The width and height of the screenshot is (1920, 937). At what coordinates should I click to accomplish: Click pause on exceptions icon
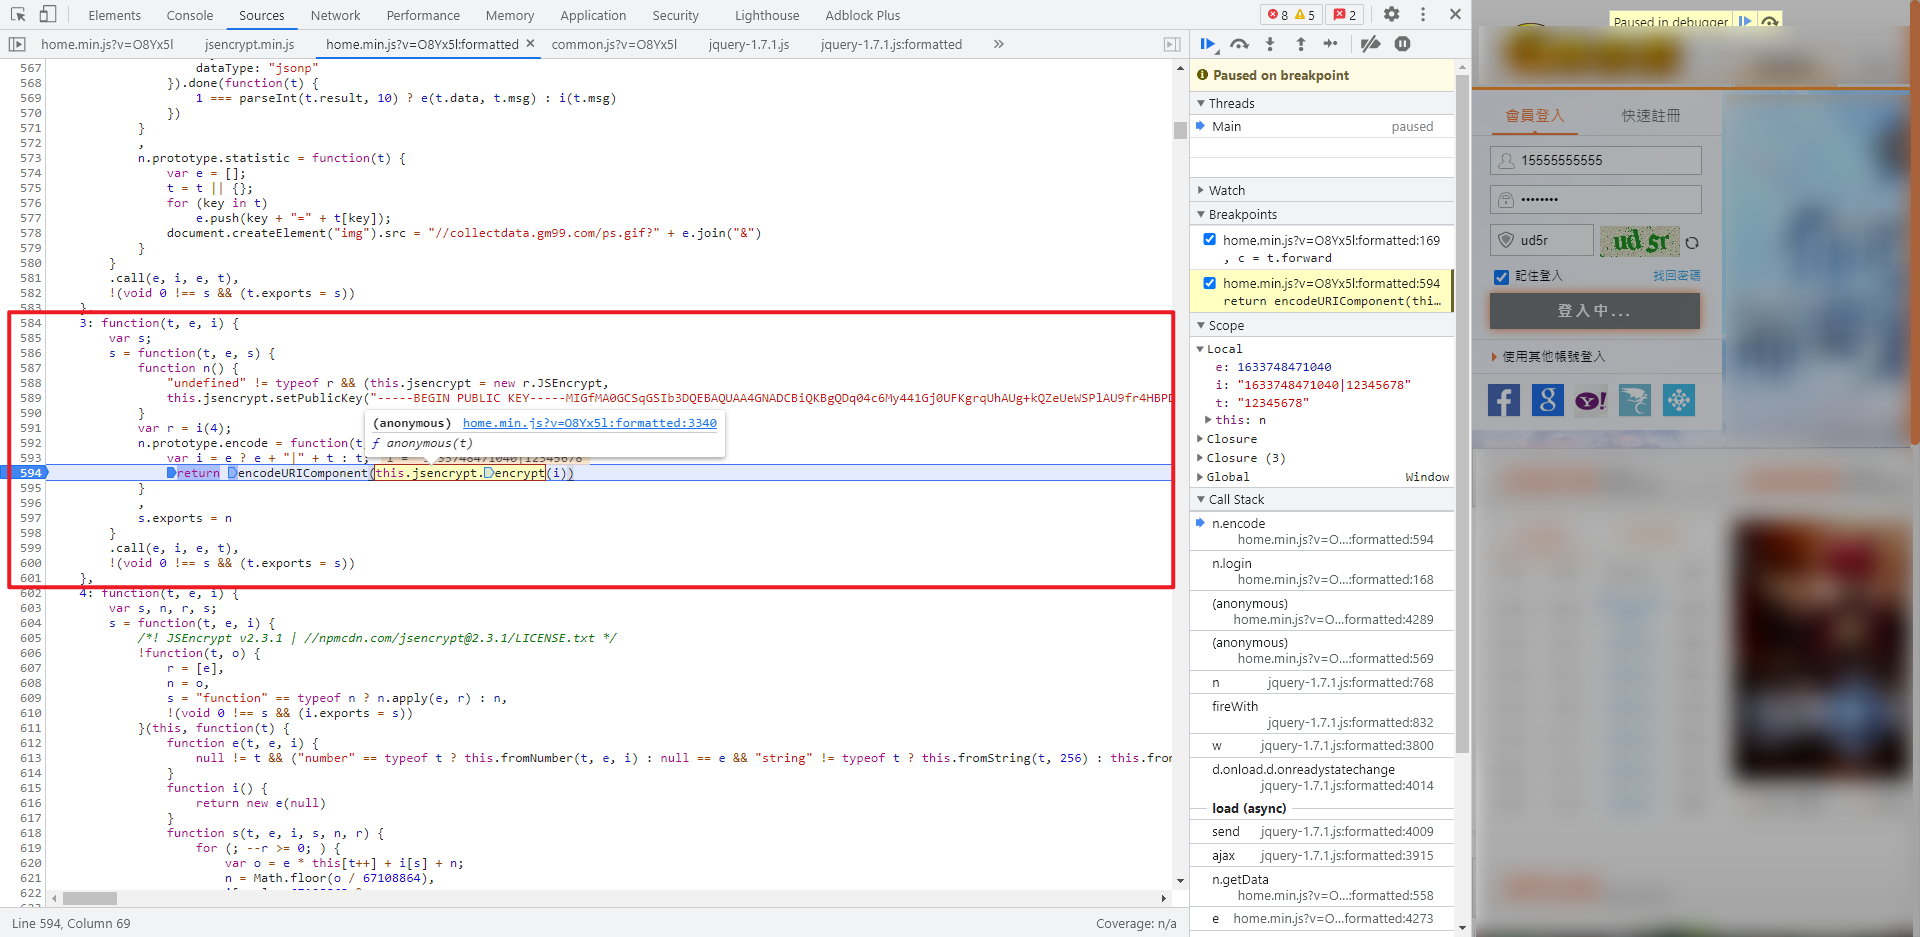point(1402,44)
